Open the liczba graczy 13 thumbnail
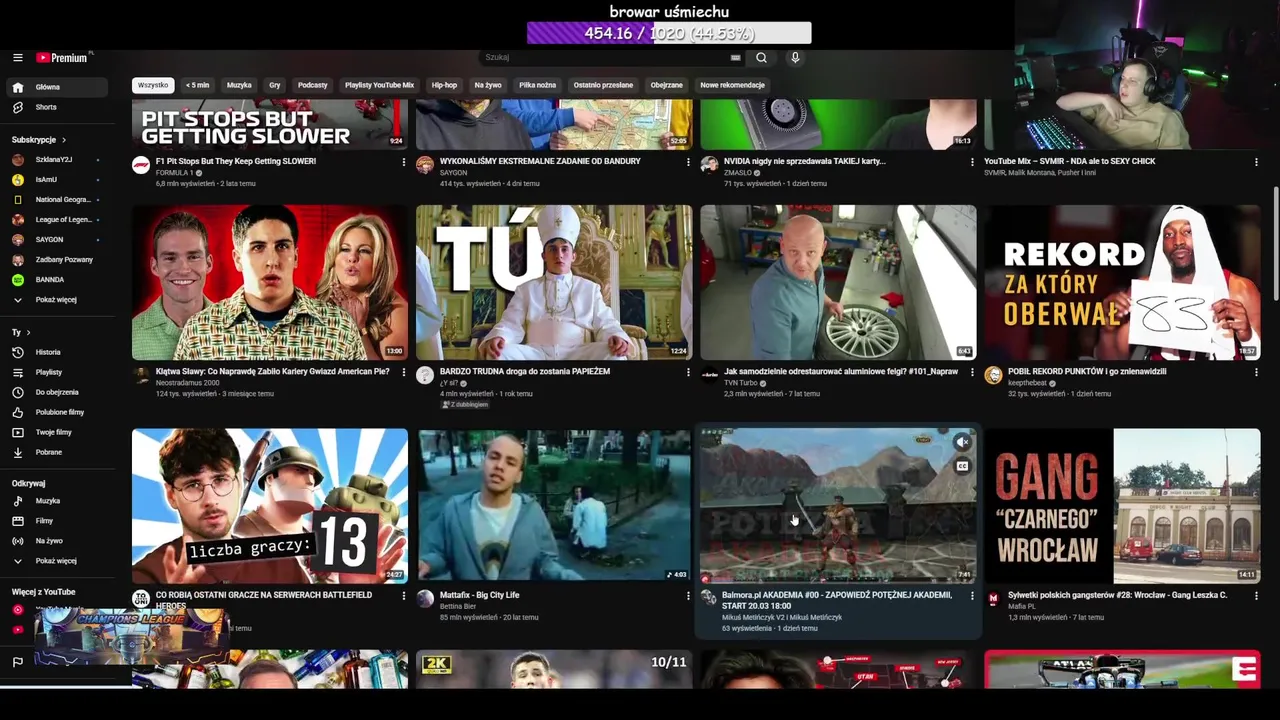The width and height of the screenshot is (1280, 720). coord(270,506)
